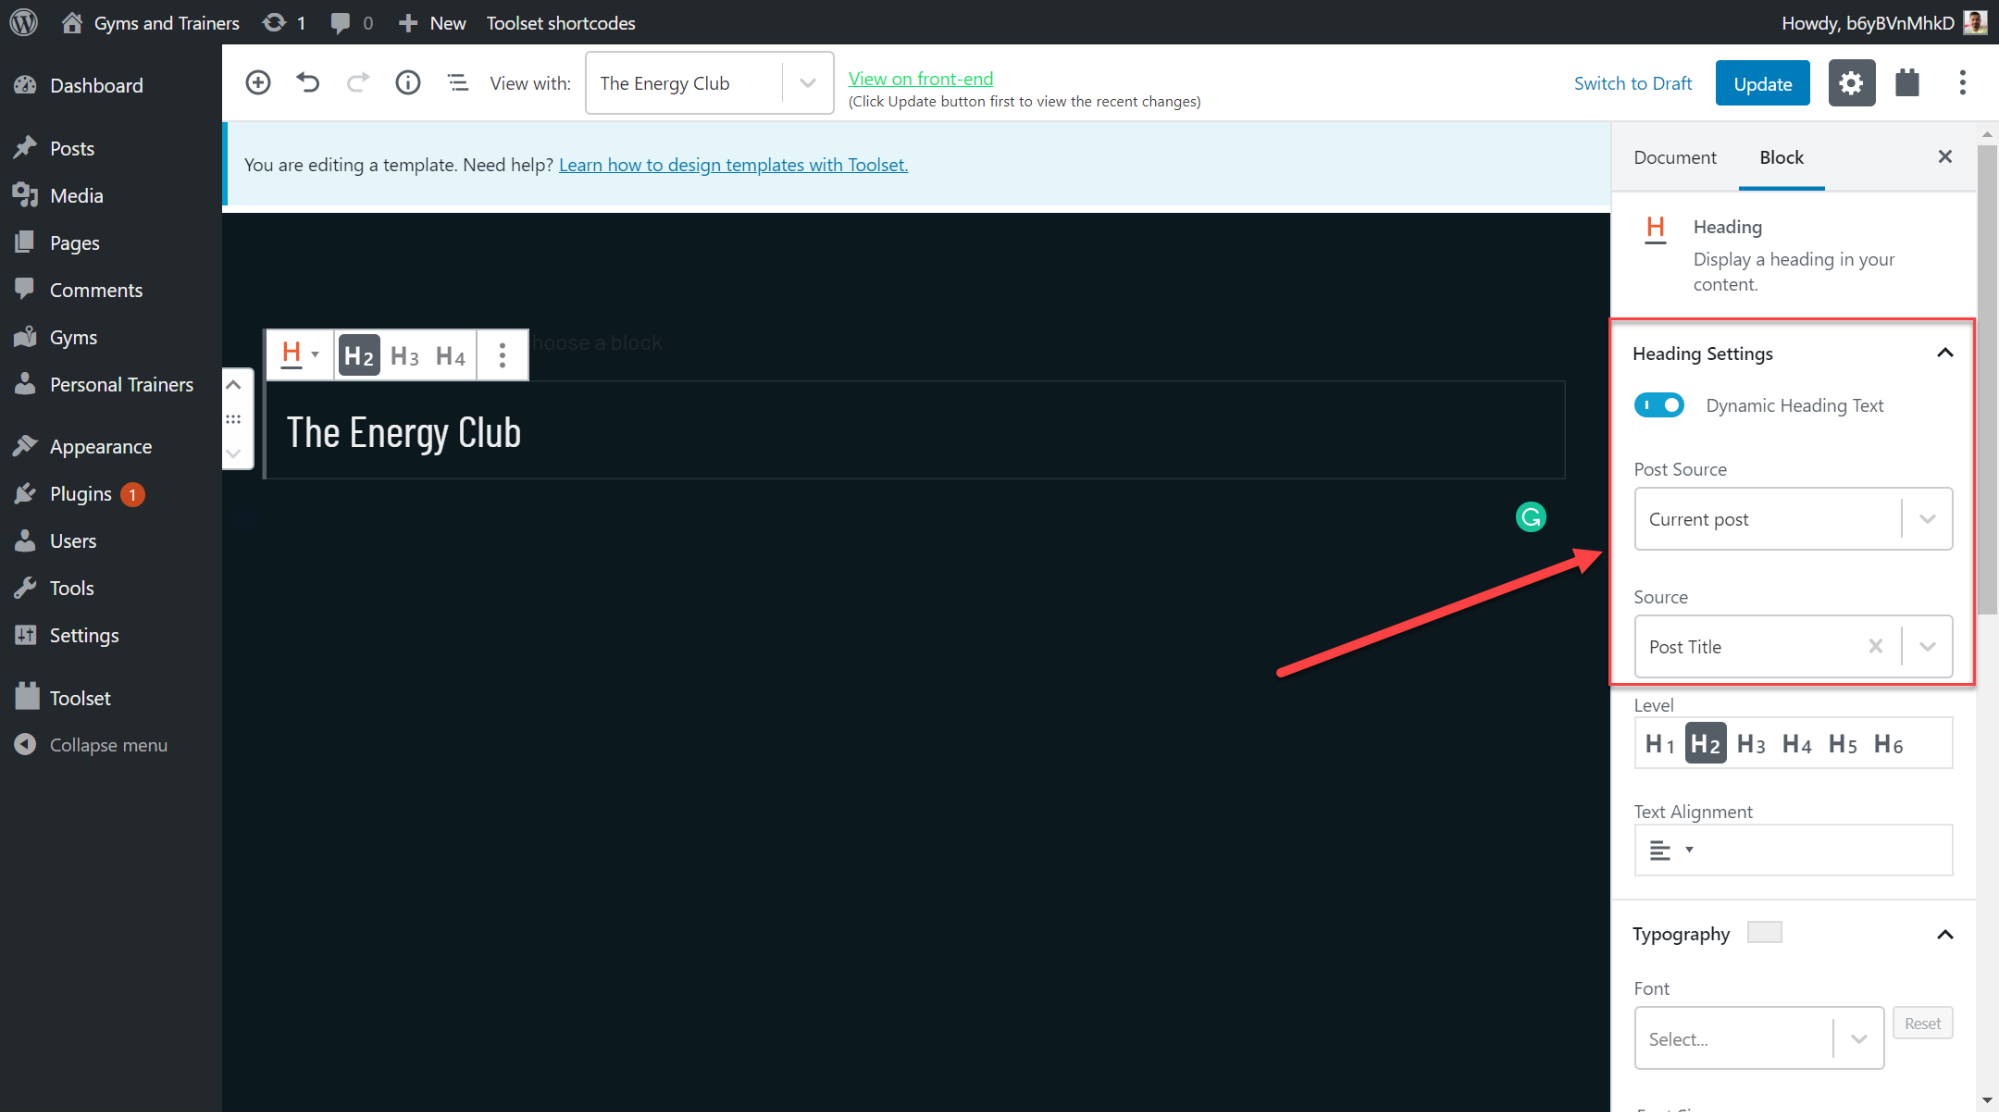Toggle the Typography indicator checkbox

1764,931
